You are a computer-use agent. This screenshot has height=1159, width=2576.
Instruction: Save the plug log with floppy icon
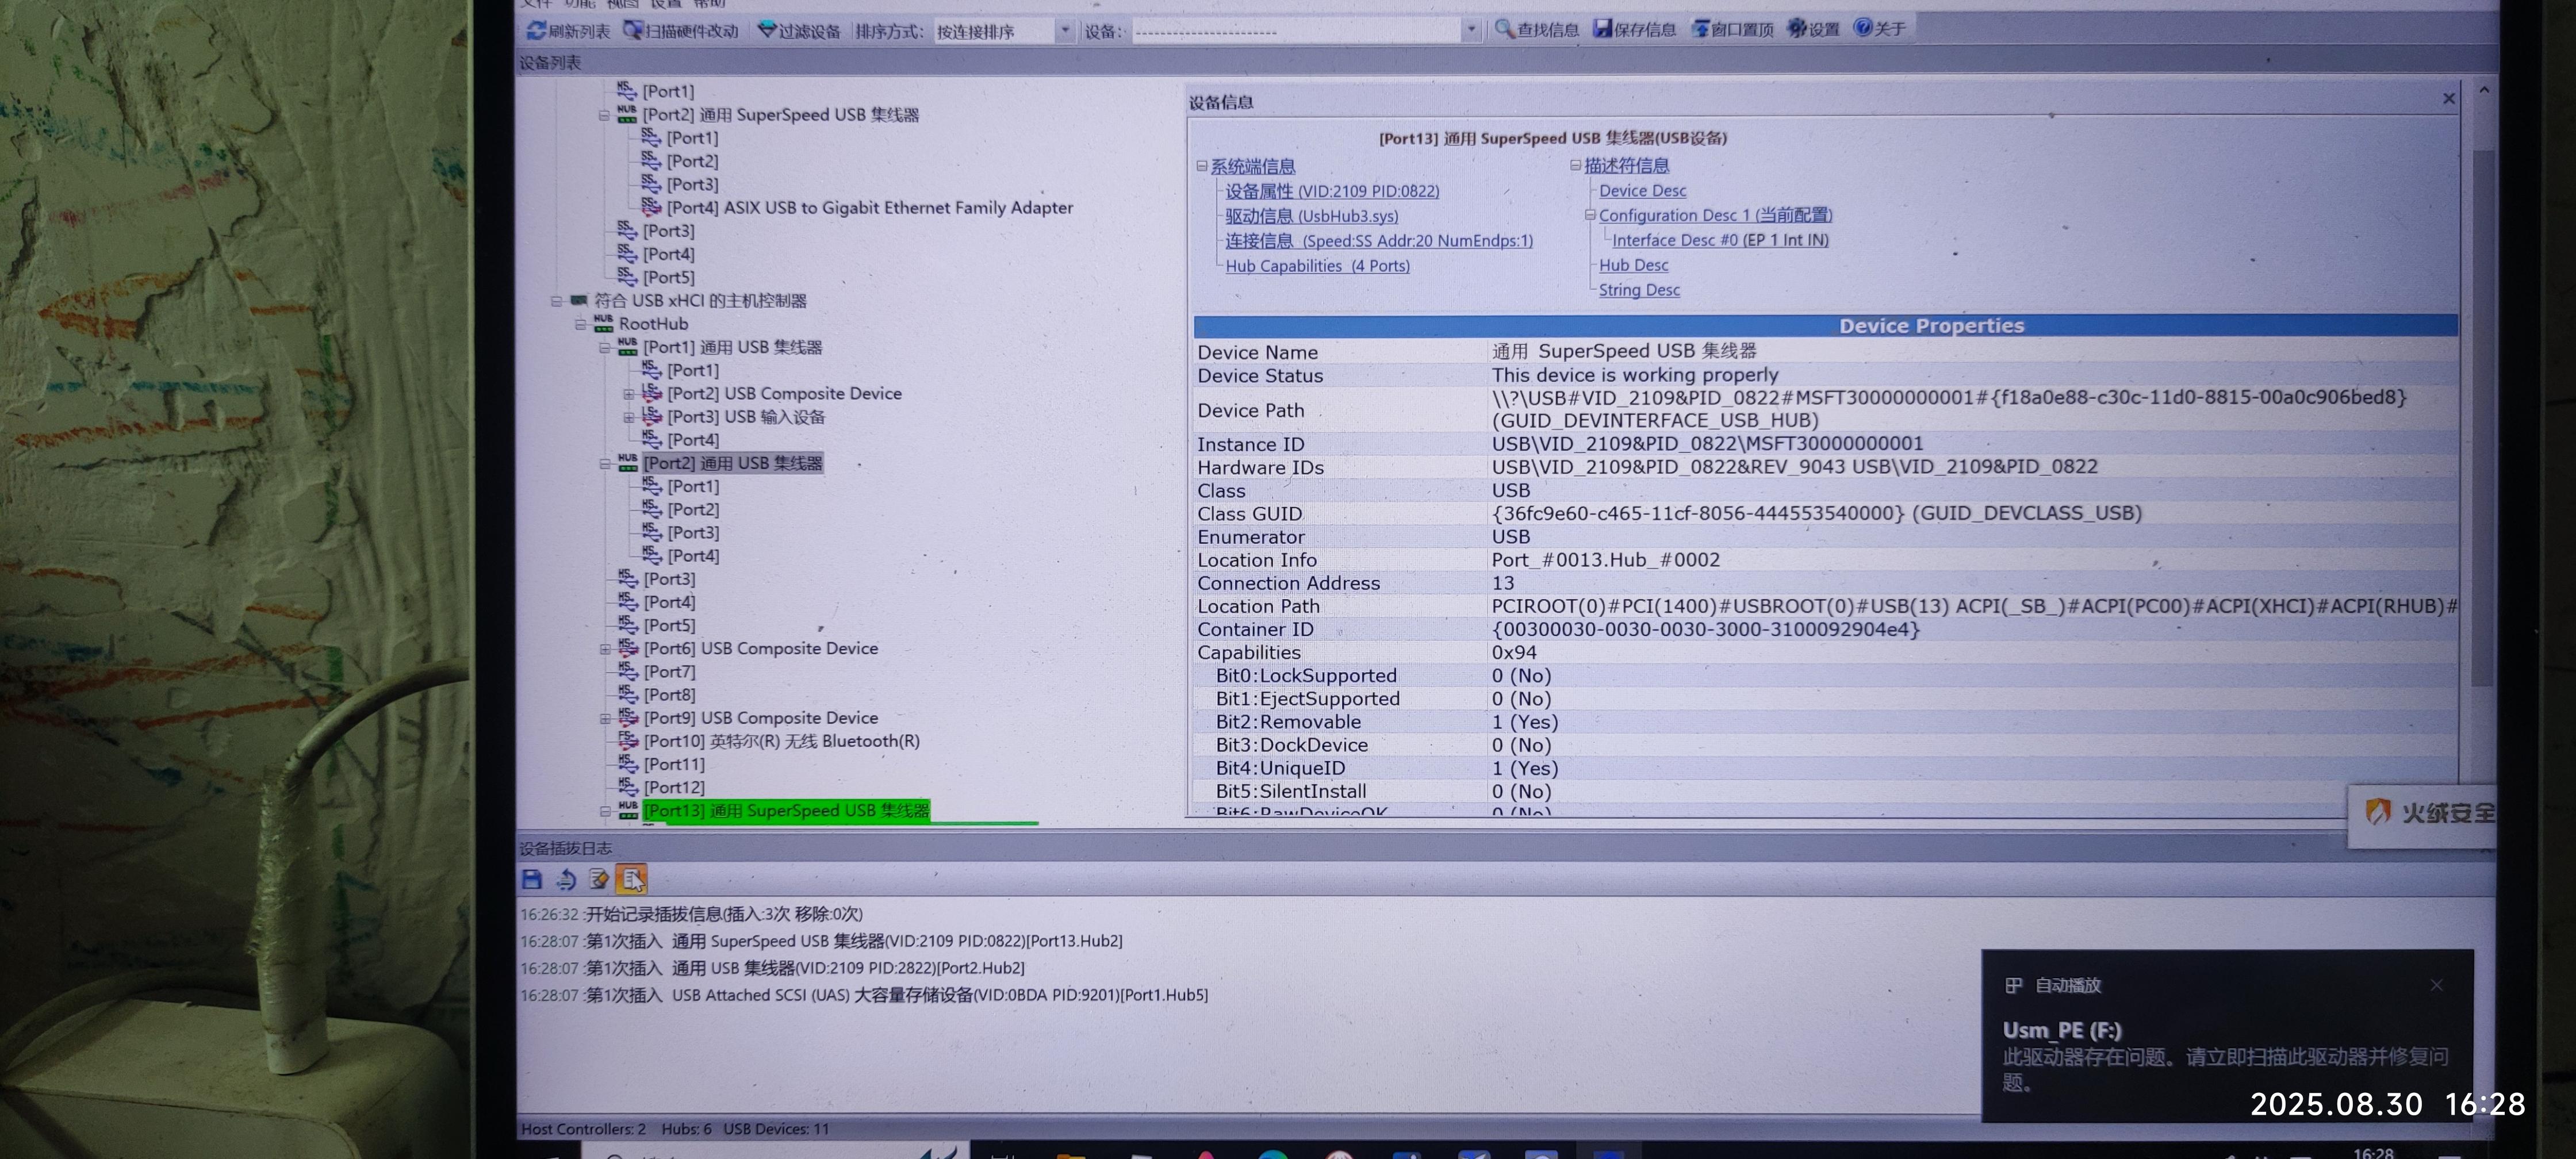(532, 880)
